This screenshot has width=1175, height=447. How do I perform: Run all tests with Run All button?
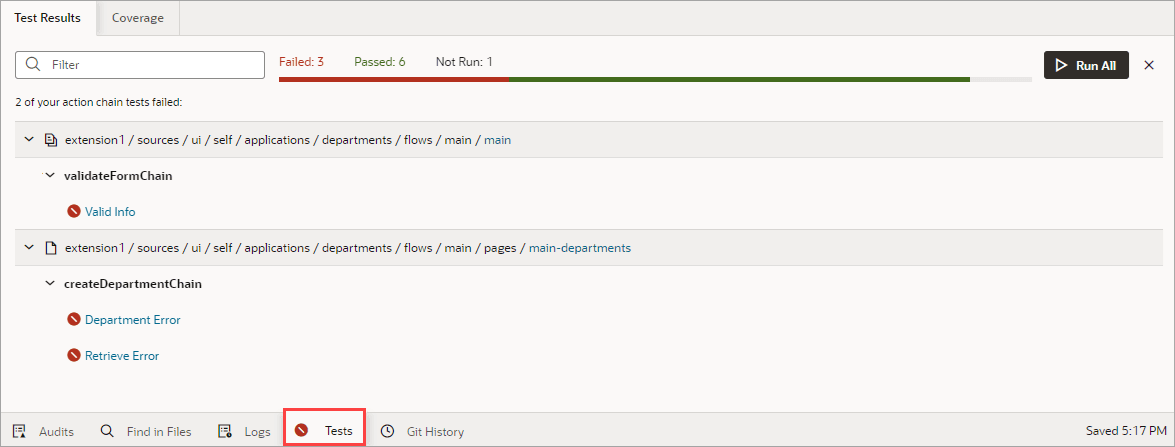[x=1086, y=65]
